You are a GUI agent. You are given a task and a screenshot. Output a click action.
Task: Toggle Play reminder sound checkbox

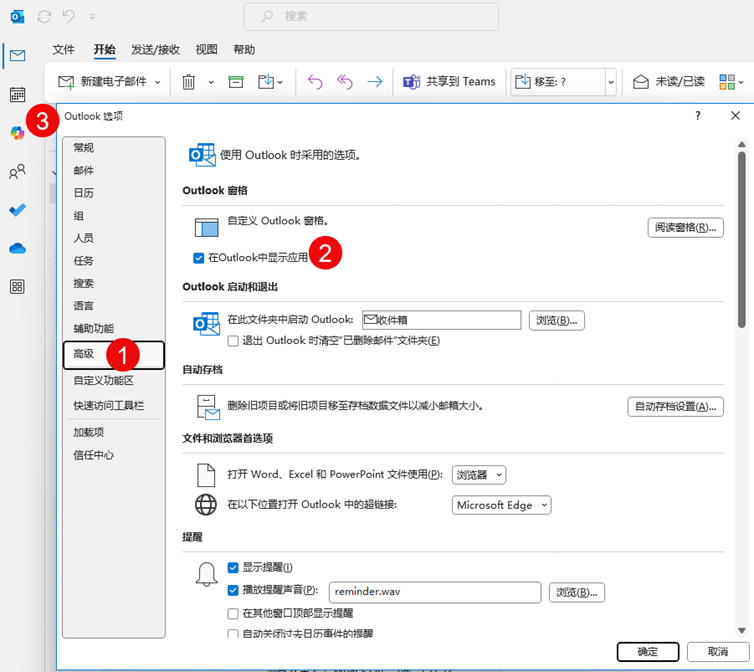(x=233, y=590)
